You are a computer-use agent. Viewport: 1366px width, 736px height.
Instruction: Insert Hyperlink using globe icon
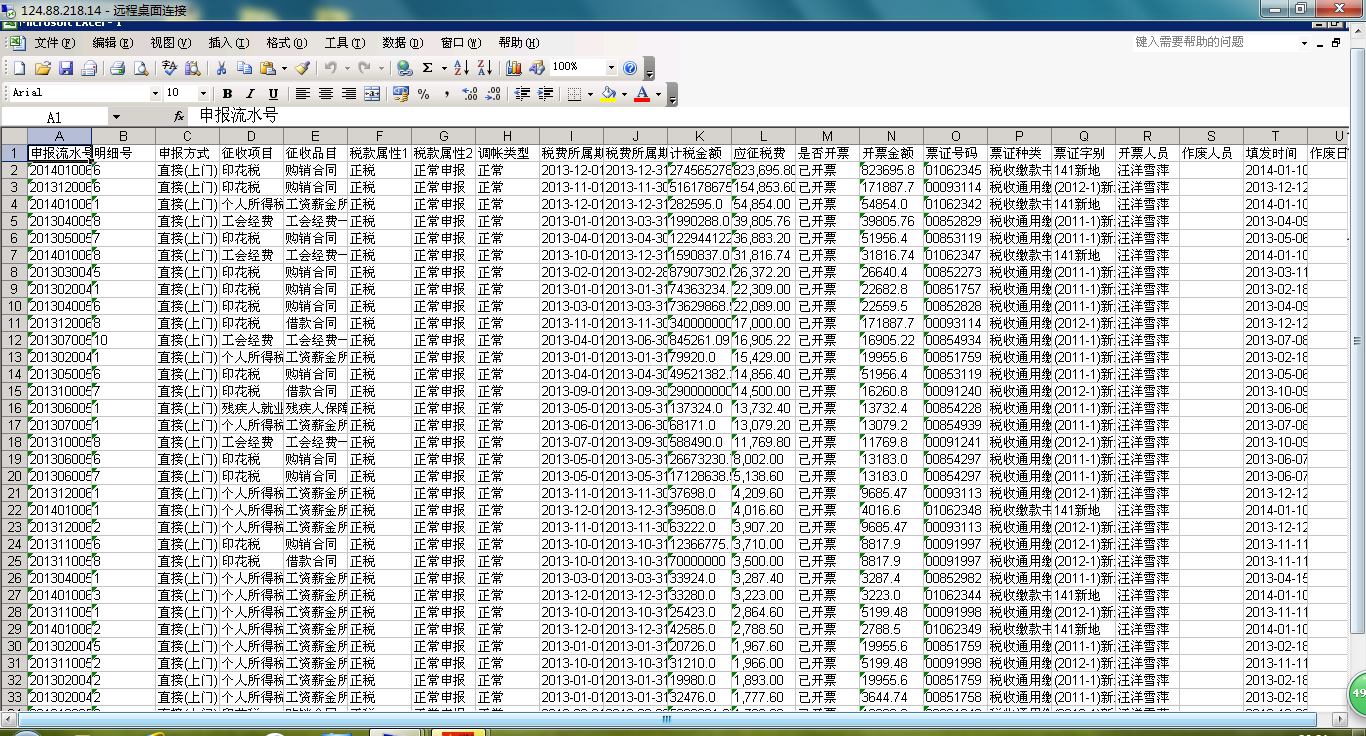(x=404, y=68)
